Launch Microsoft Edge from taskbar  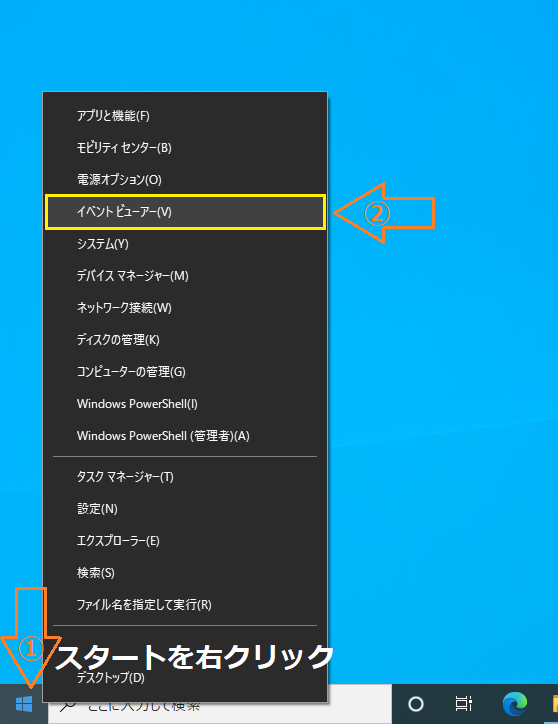click(515, 704)
